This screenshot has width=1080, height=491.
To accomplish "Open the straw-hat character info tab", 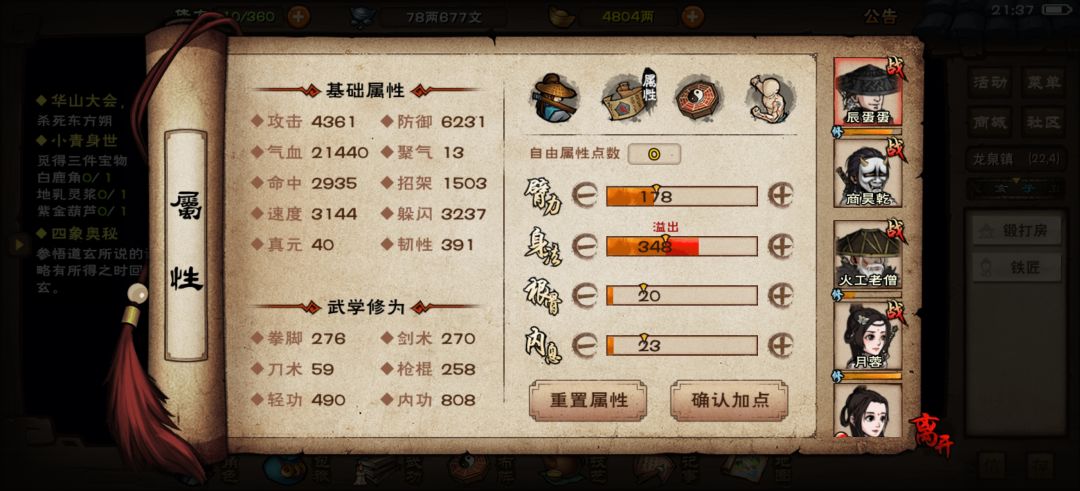I will [555, 97].
